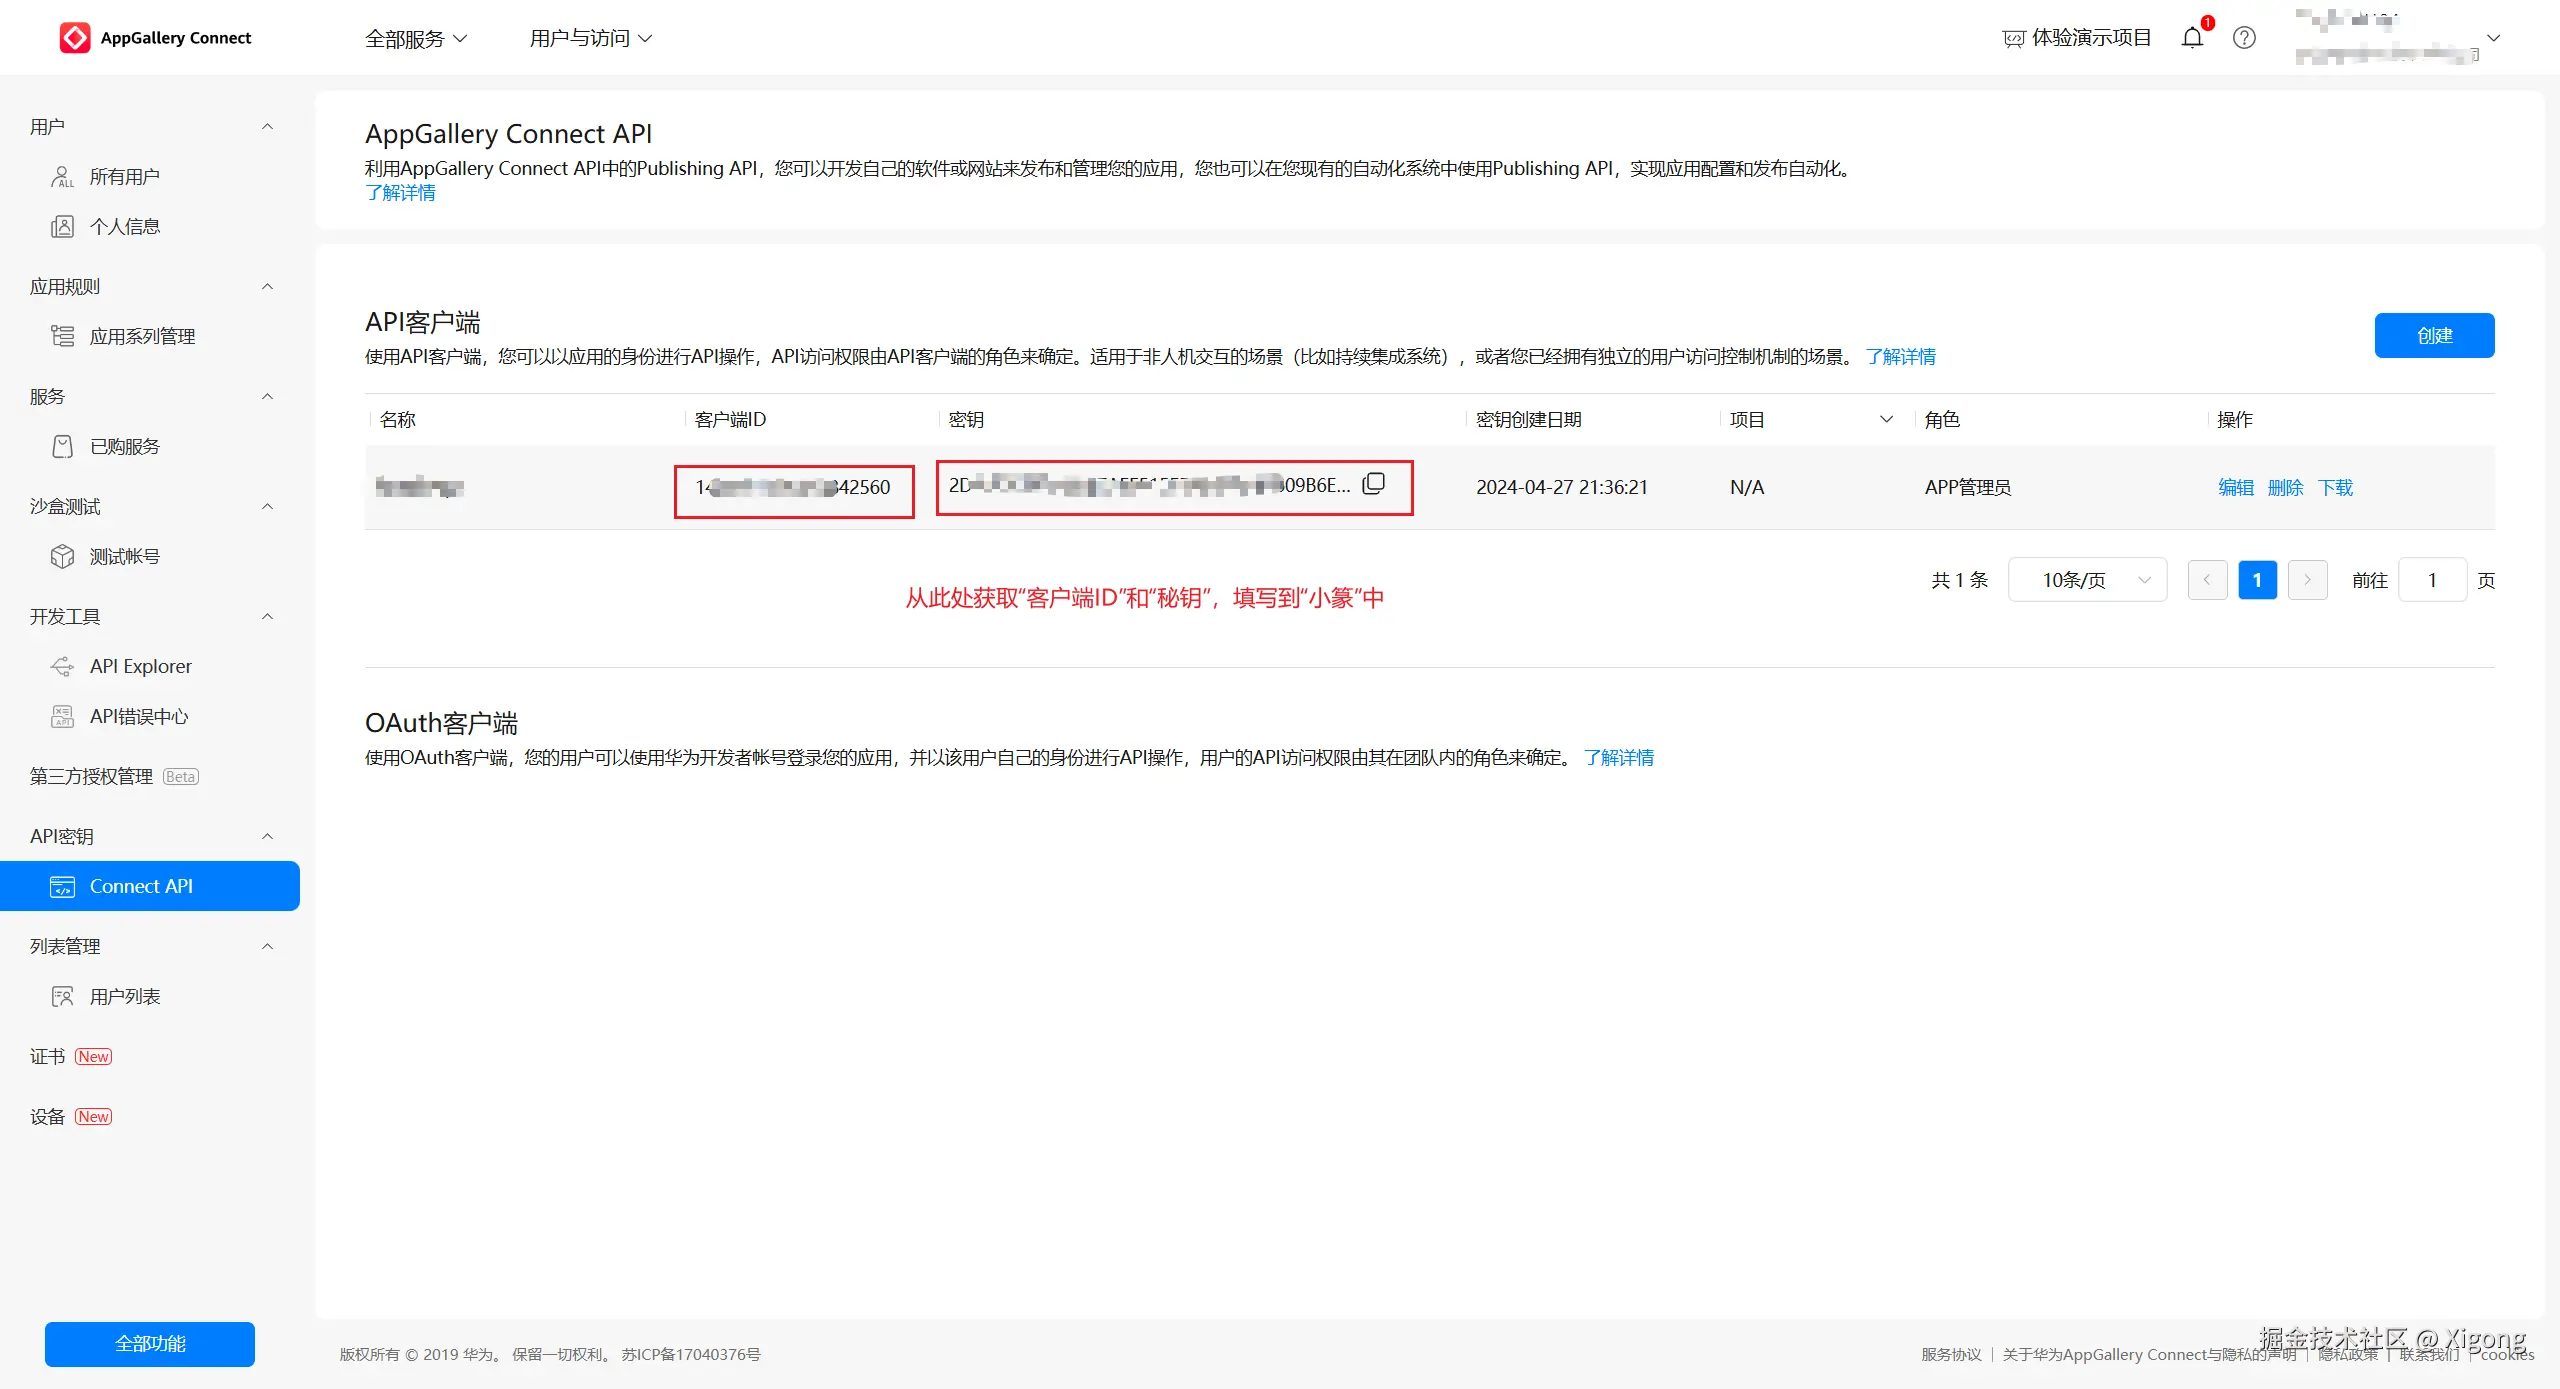Open the 项目 column filter dropdown

pyautogui.click(x=1886, y=419)
